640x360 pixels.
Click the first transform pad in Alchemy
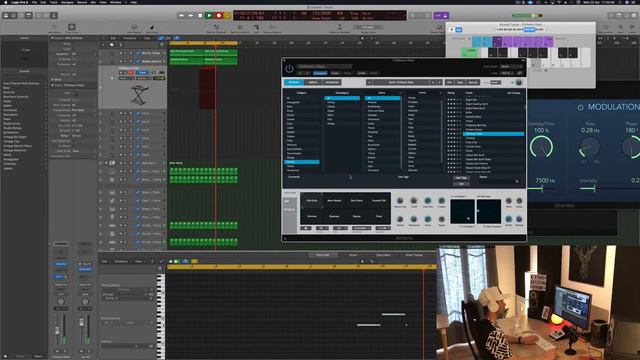312,200
